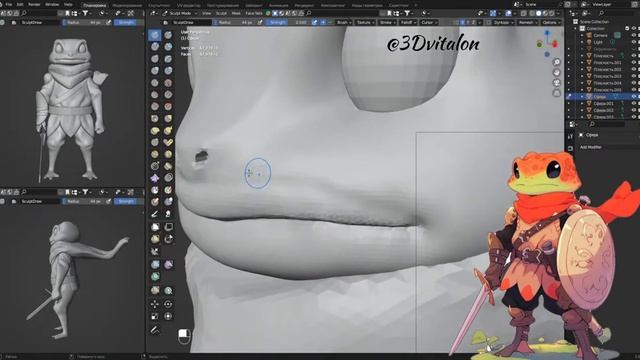640x360 pixels.
Task: Select Плоскость.003 in the outliner
Action: (x=607, y=76)
